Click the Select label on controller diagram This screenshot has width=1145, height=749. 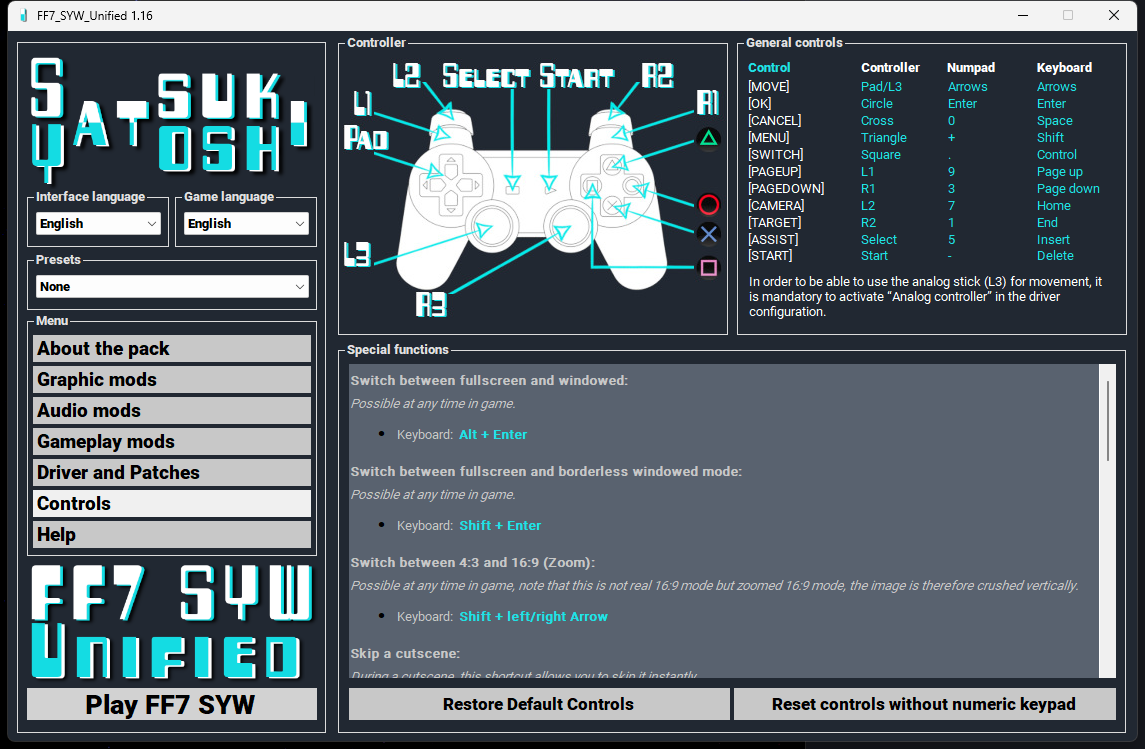(486, 76)
